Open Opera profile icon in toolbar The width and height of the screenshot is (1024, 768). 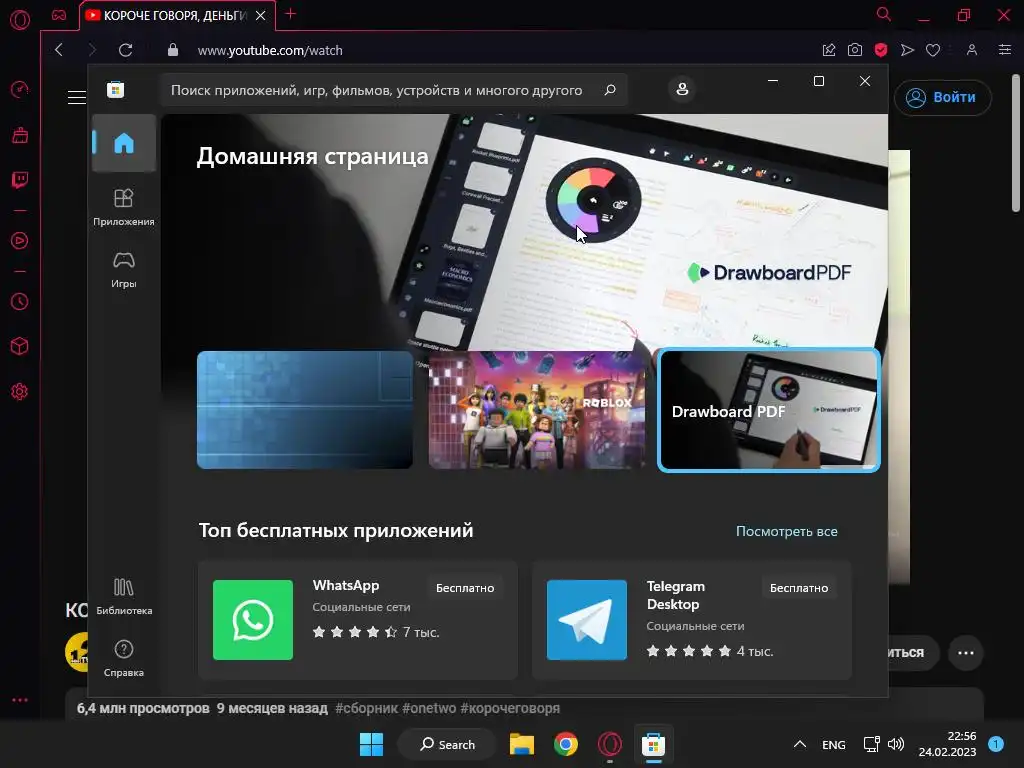click(972, 50)
